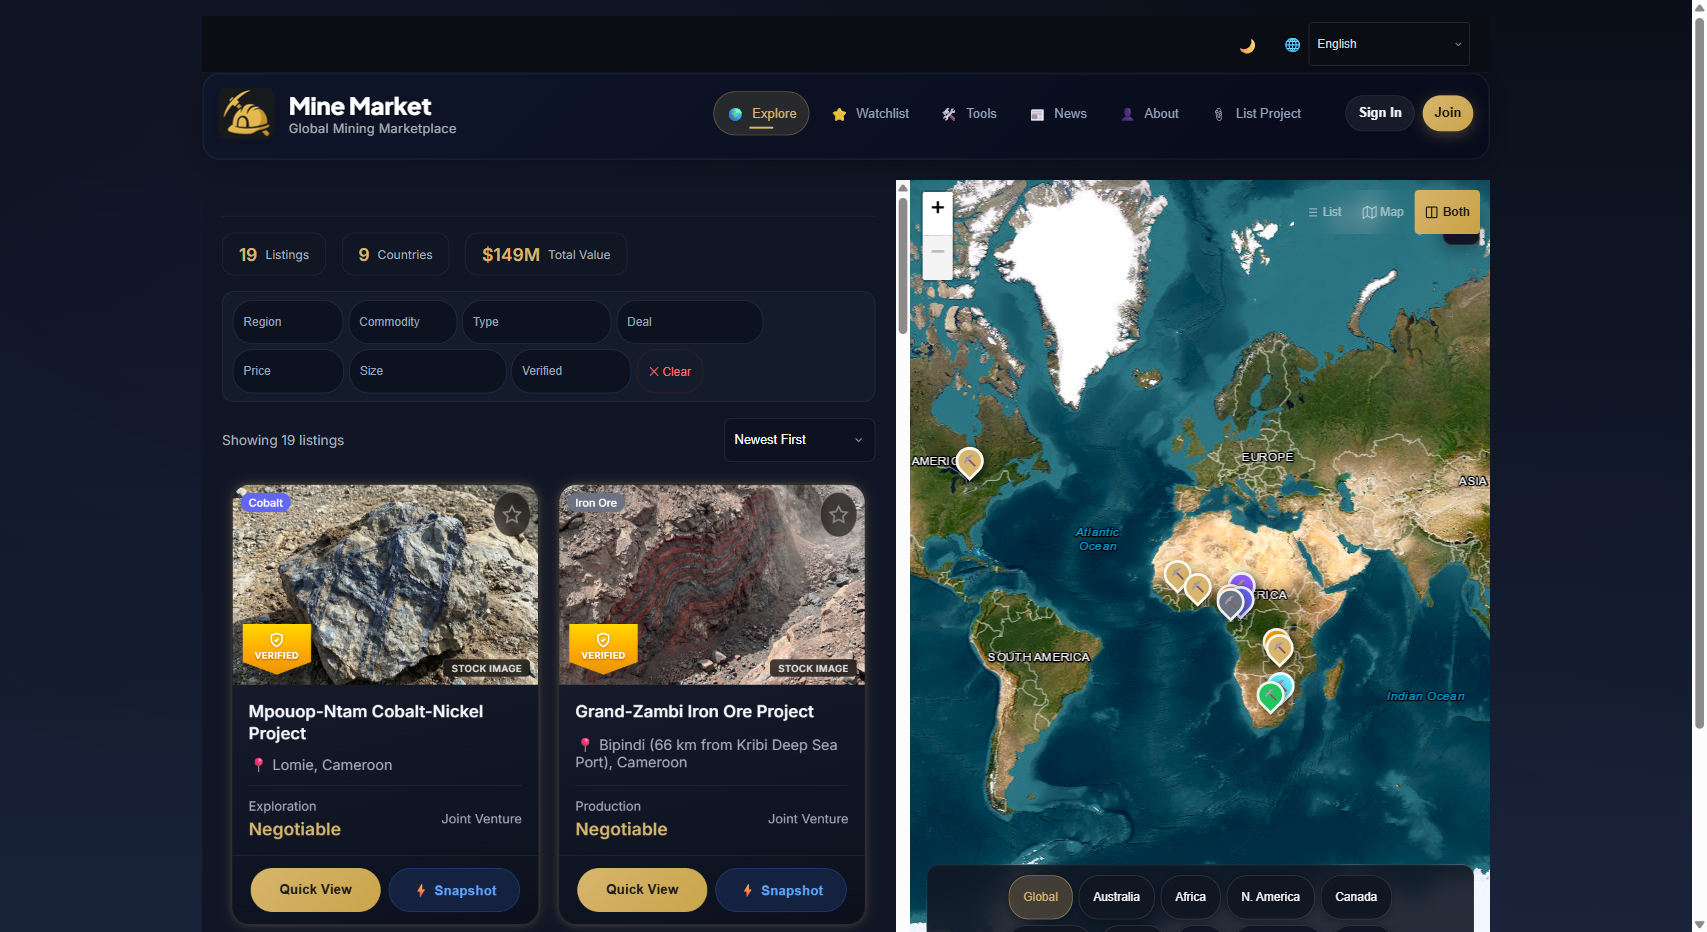Favorite Grand-Zambi project with its star icon
This screenshot has width=1707, height=932.
pos(838,514)
